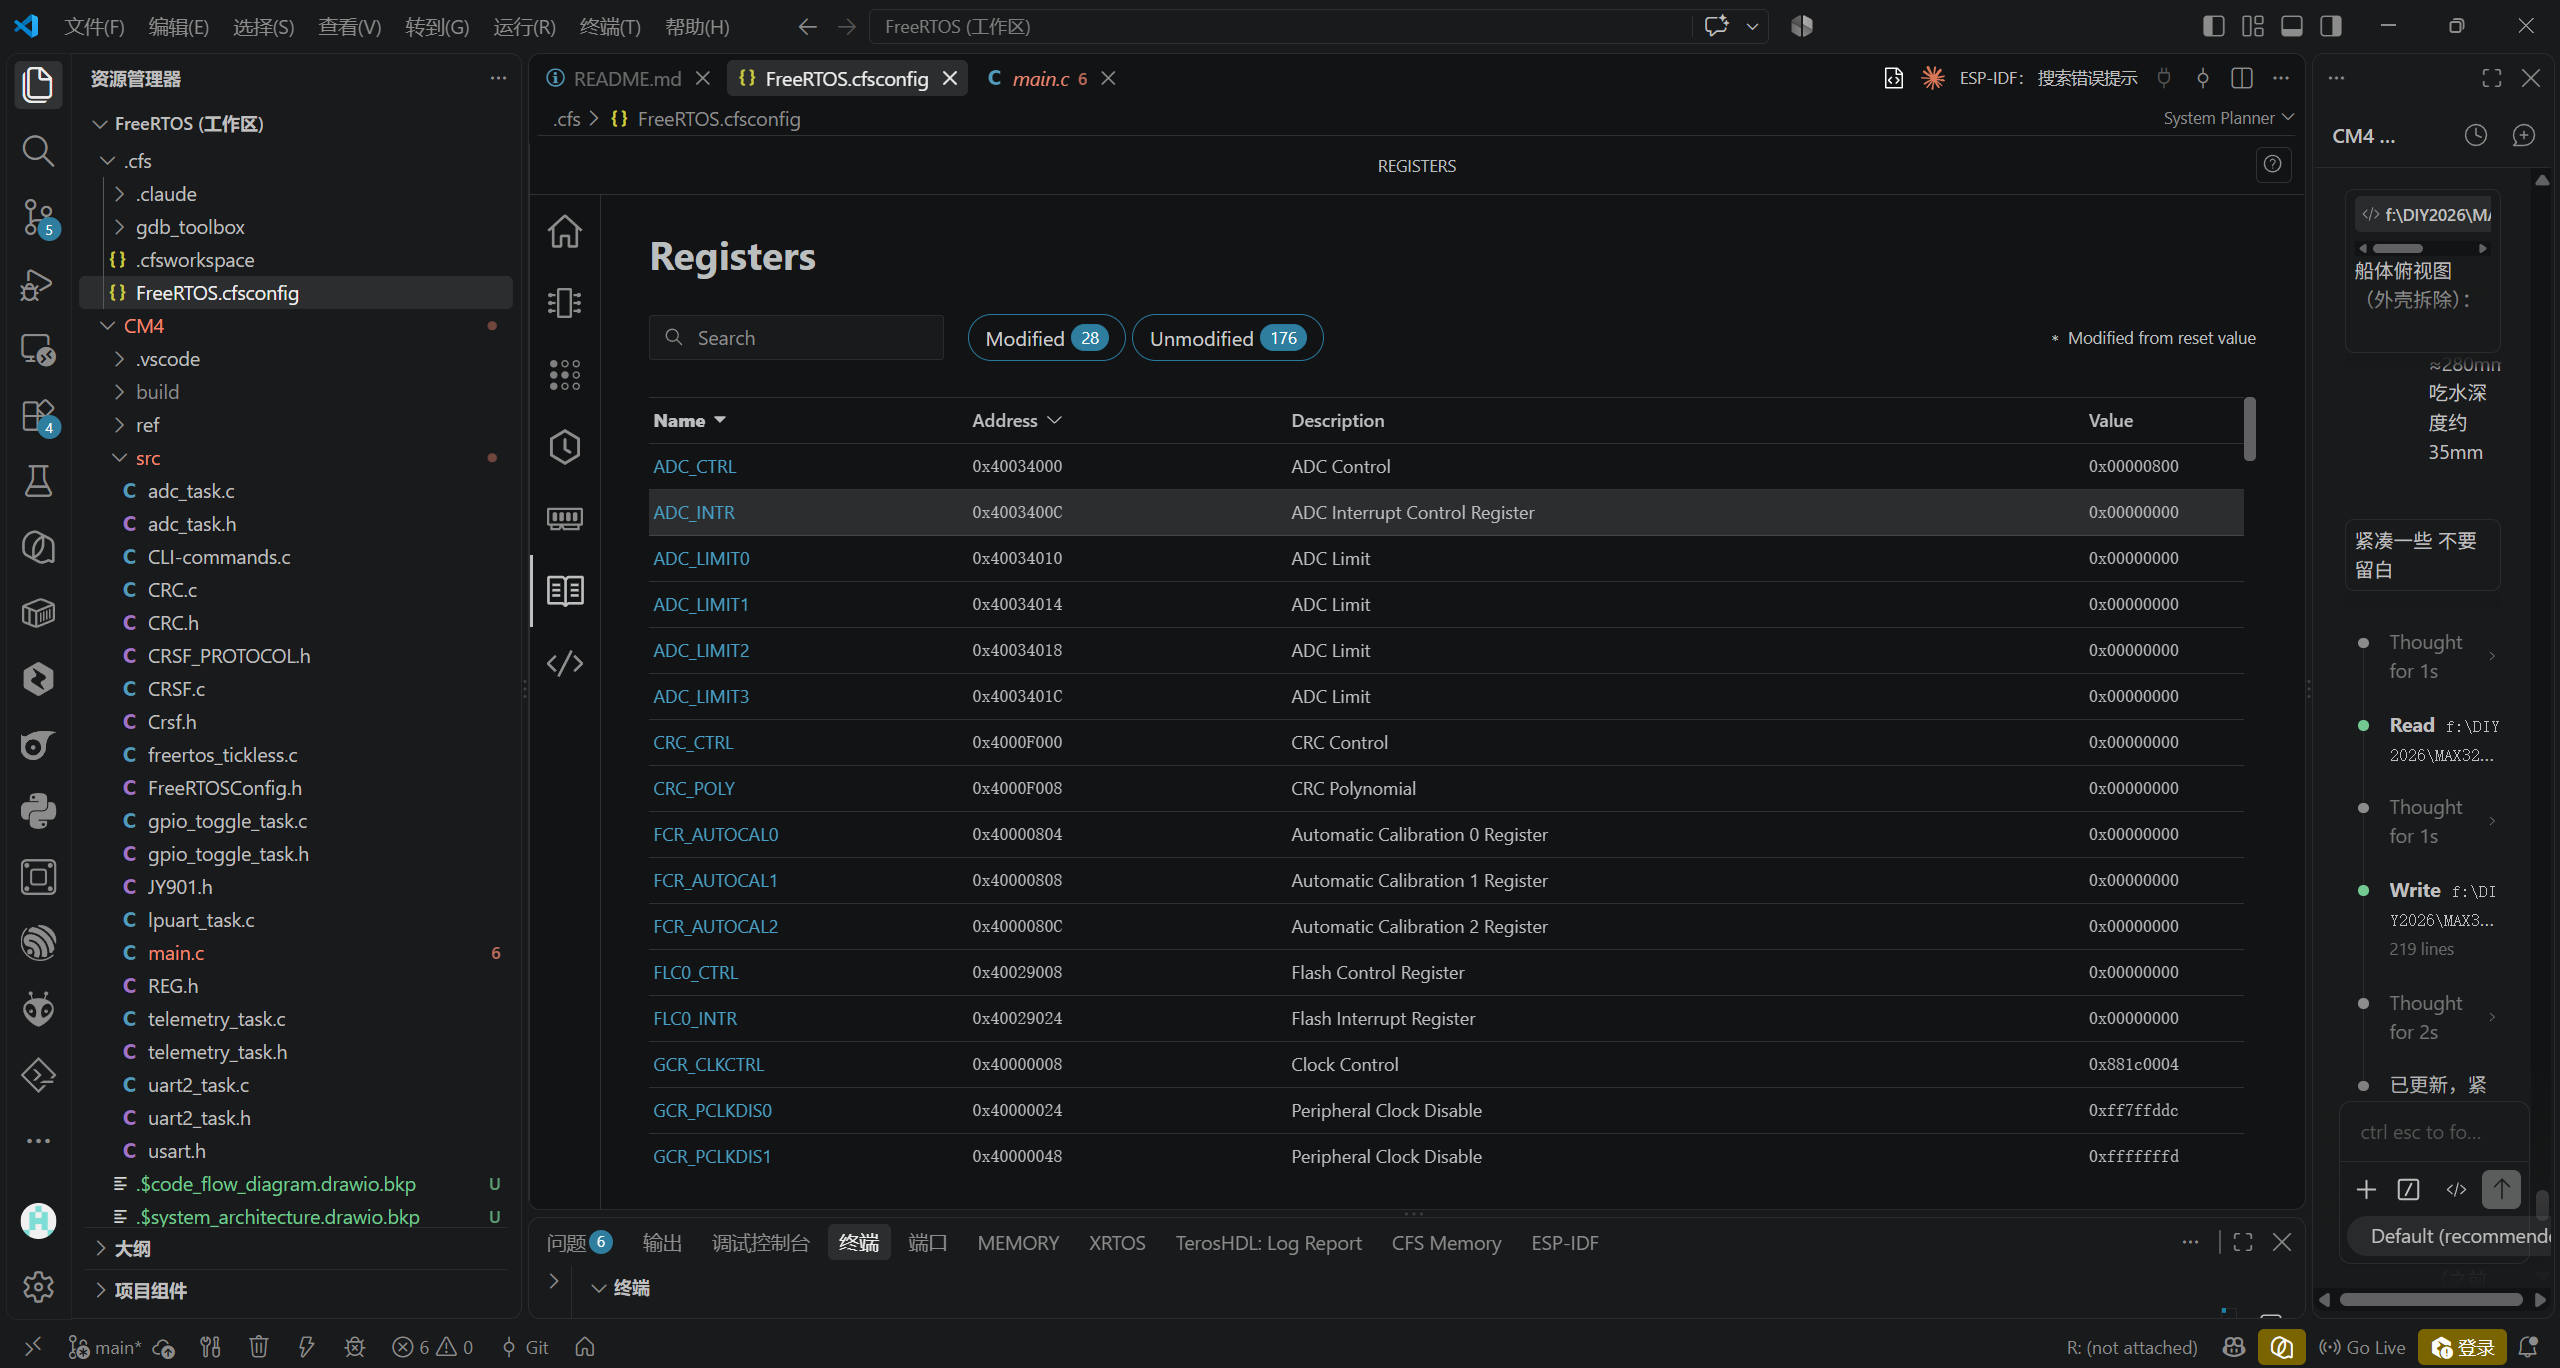
Task: Open the Run and Debug view
Action: [x=38, y=284]
